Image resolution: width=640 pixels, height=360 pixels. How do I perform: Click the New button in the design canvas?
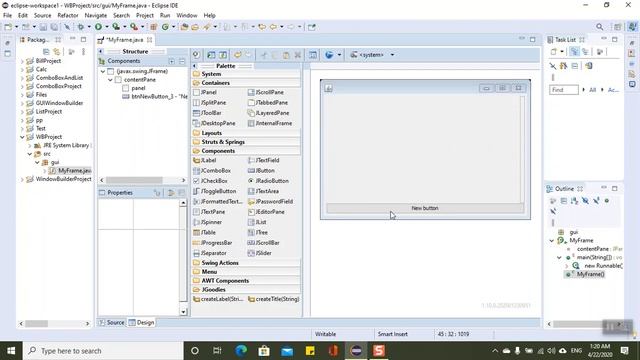coord(424,208)
